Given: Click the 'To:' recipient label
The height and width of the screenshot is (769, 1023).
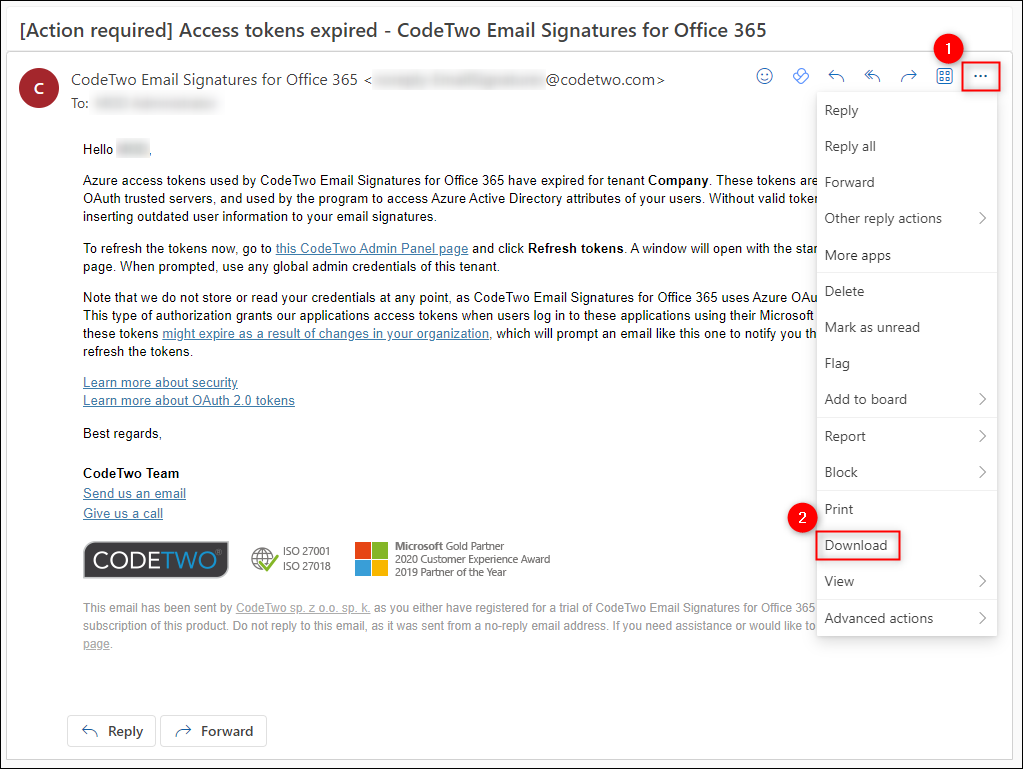Looking at the screenshot, I should point(80,104).
